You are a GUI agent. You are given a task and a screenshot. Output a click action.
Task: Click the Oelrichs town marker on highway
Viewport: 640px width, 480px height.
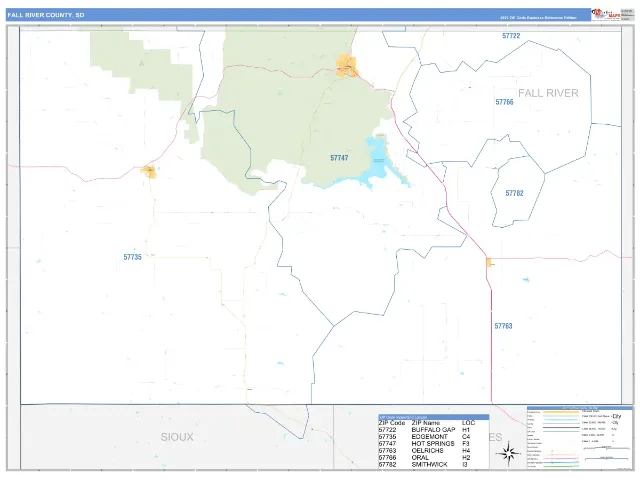(489, 262)
